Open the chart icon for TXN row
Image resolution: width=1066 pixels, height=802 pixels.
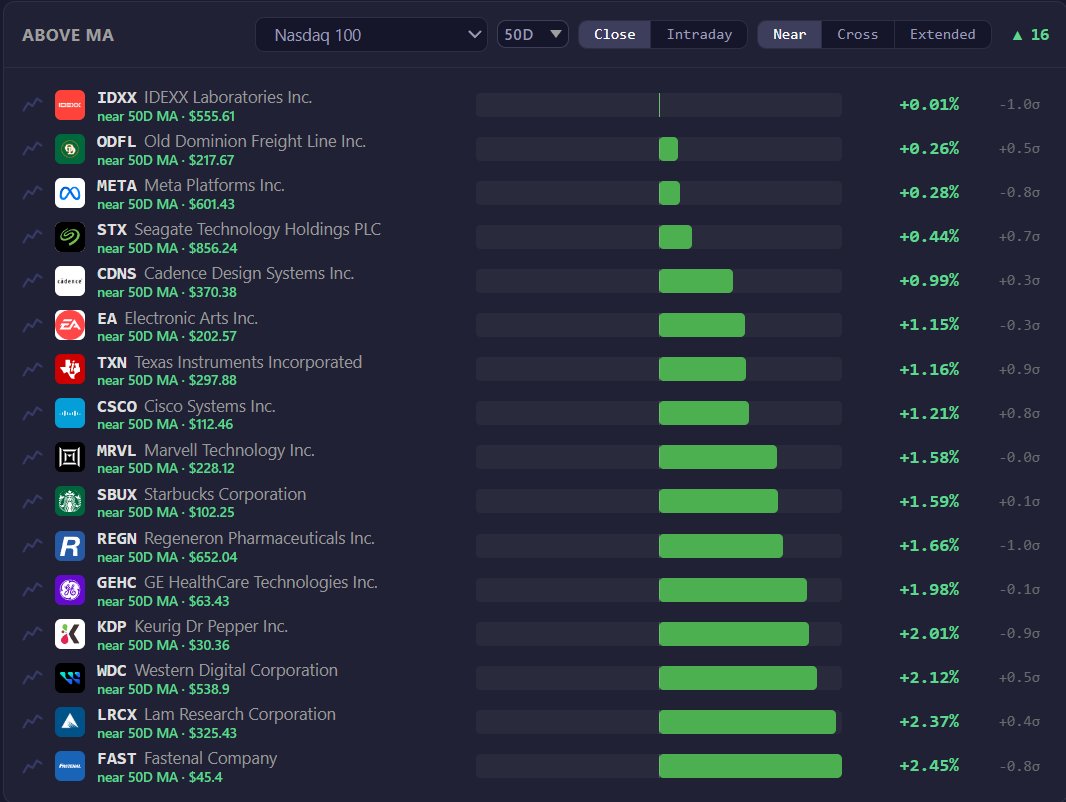pyautogui.click(x=32, y=370)
